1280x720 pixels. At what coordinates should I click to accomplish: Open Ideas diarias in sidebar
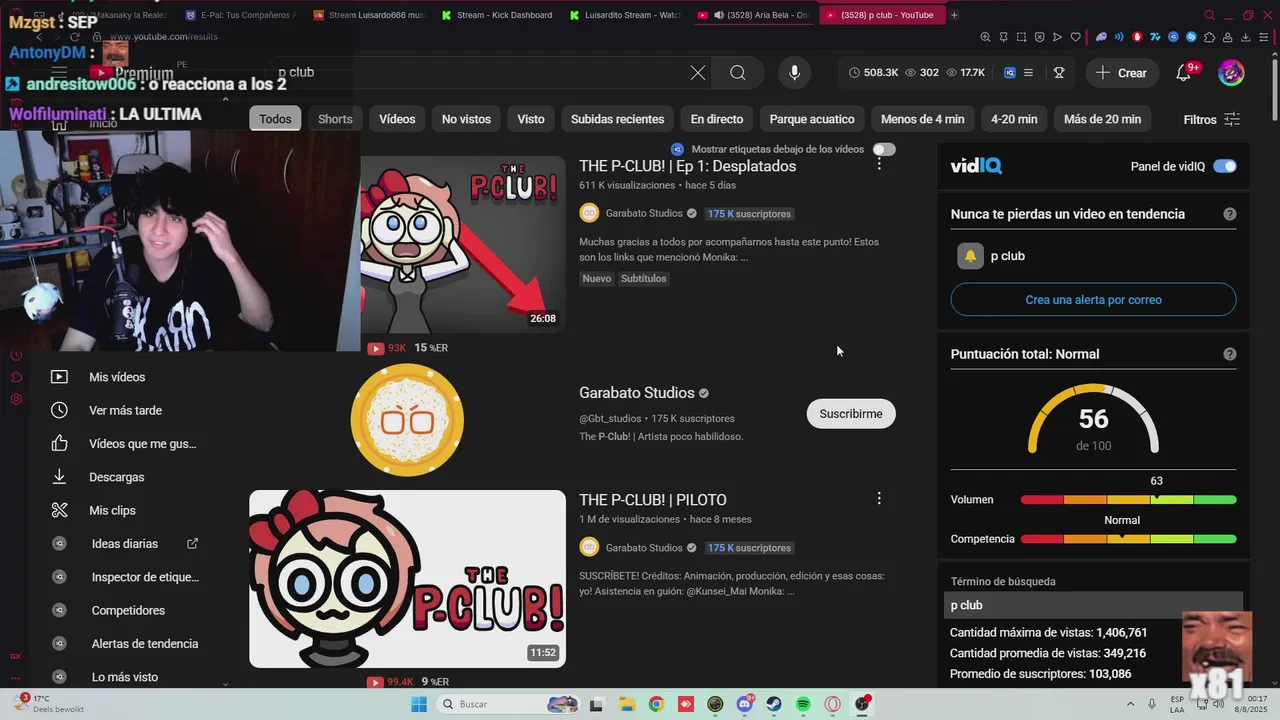[x=126, y=544]
